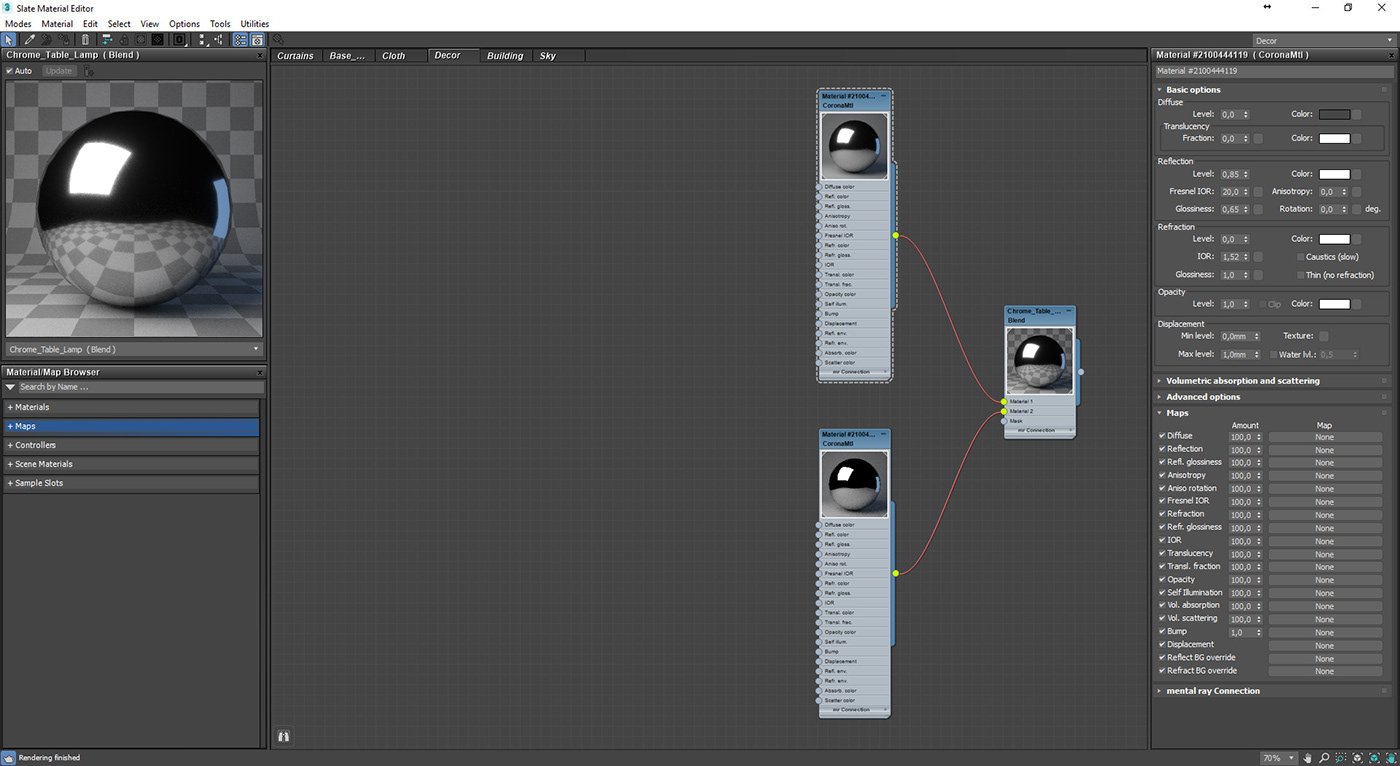Uncheck the Auto preview checkbox
The height and width of the screenshot is (766, 1400).
[x=10, y=71]
